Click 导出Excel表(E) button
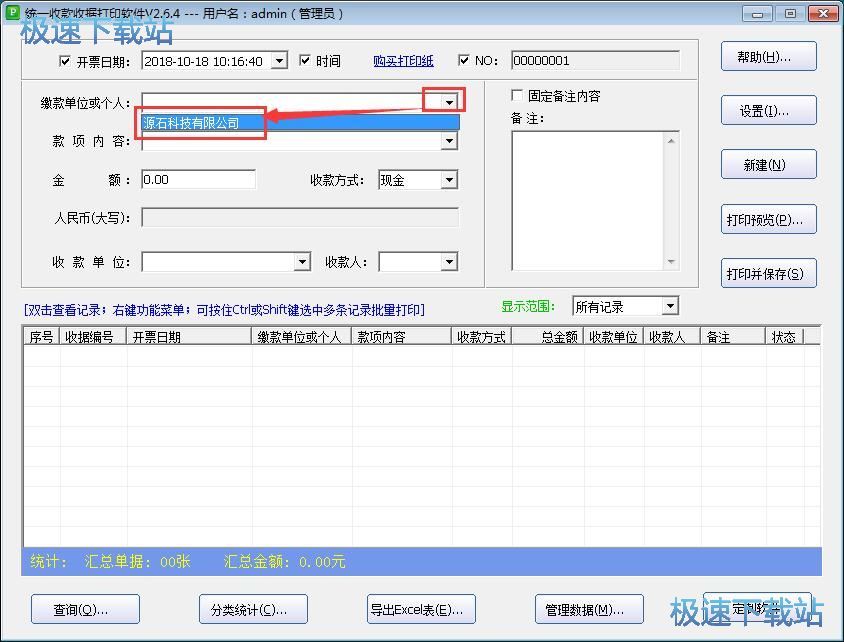Viewport: 844px width, 642px height. (x=421, y=609)
